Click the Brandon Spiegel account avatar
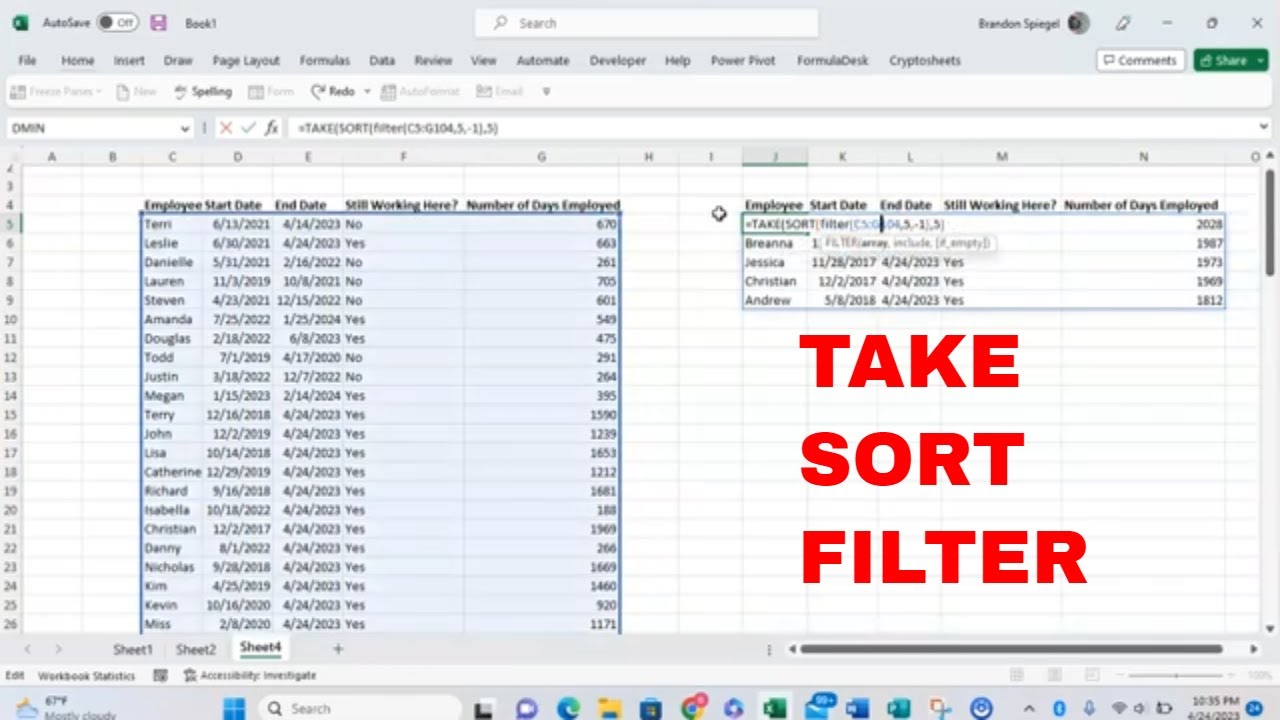 1077,22
